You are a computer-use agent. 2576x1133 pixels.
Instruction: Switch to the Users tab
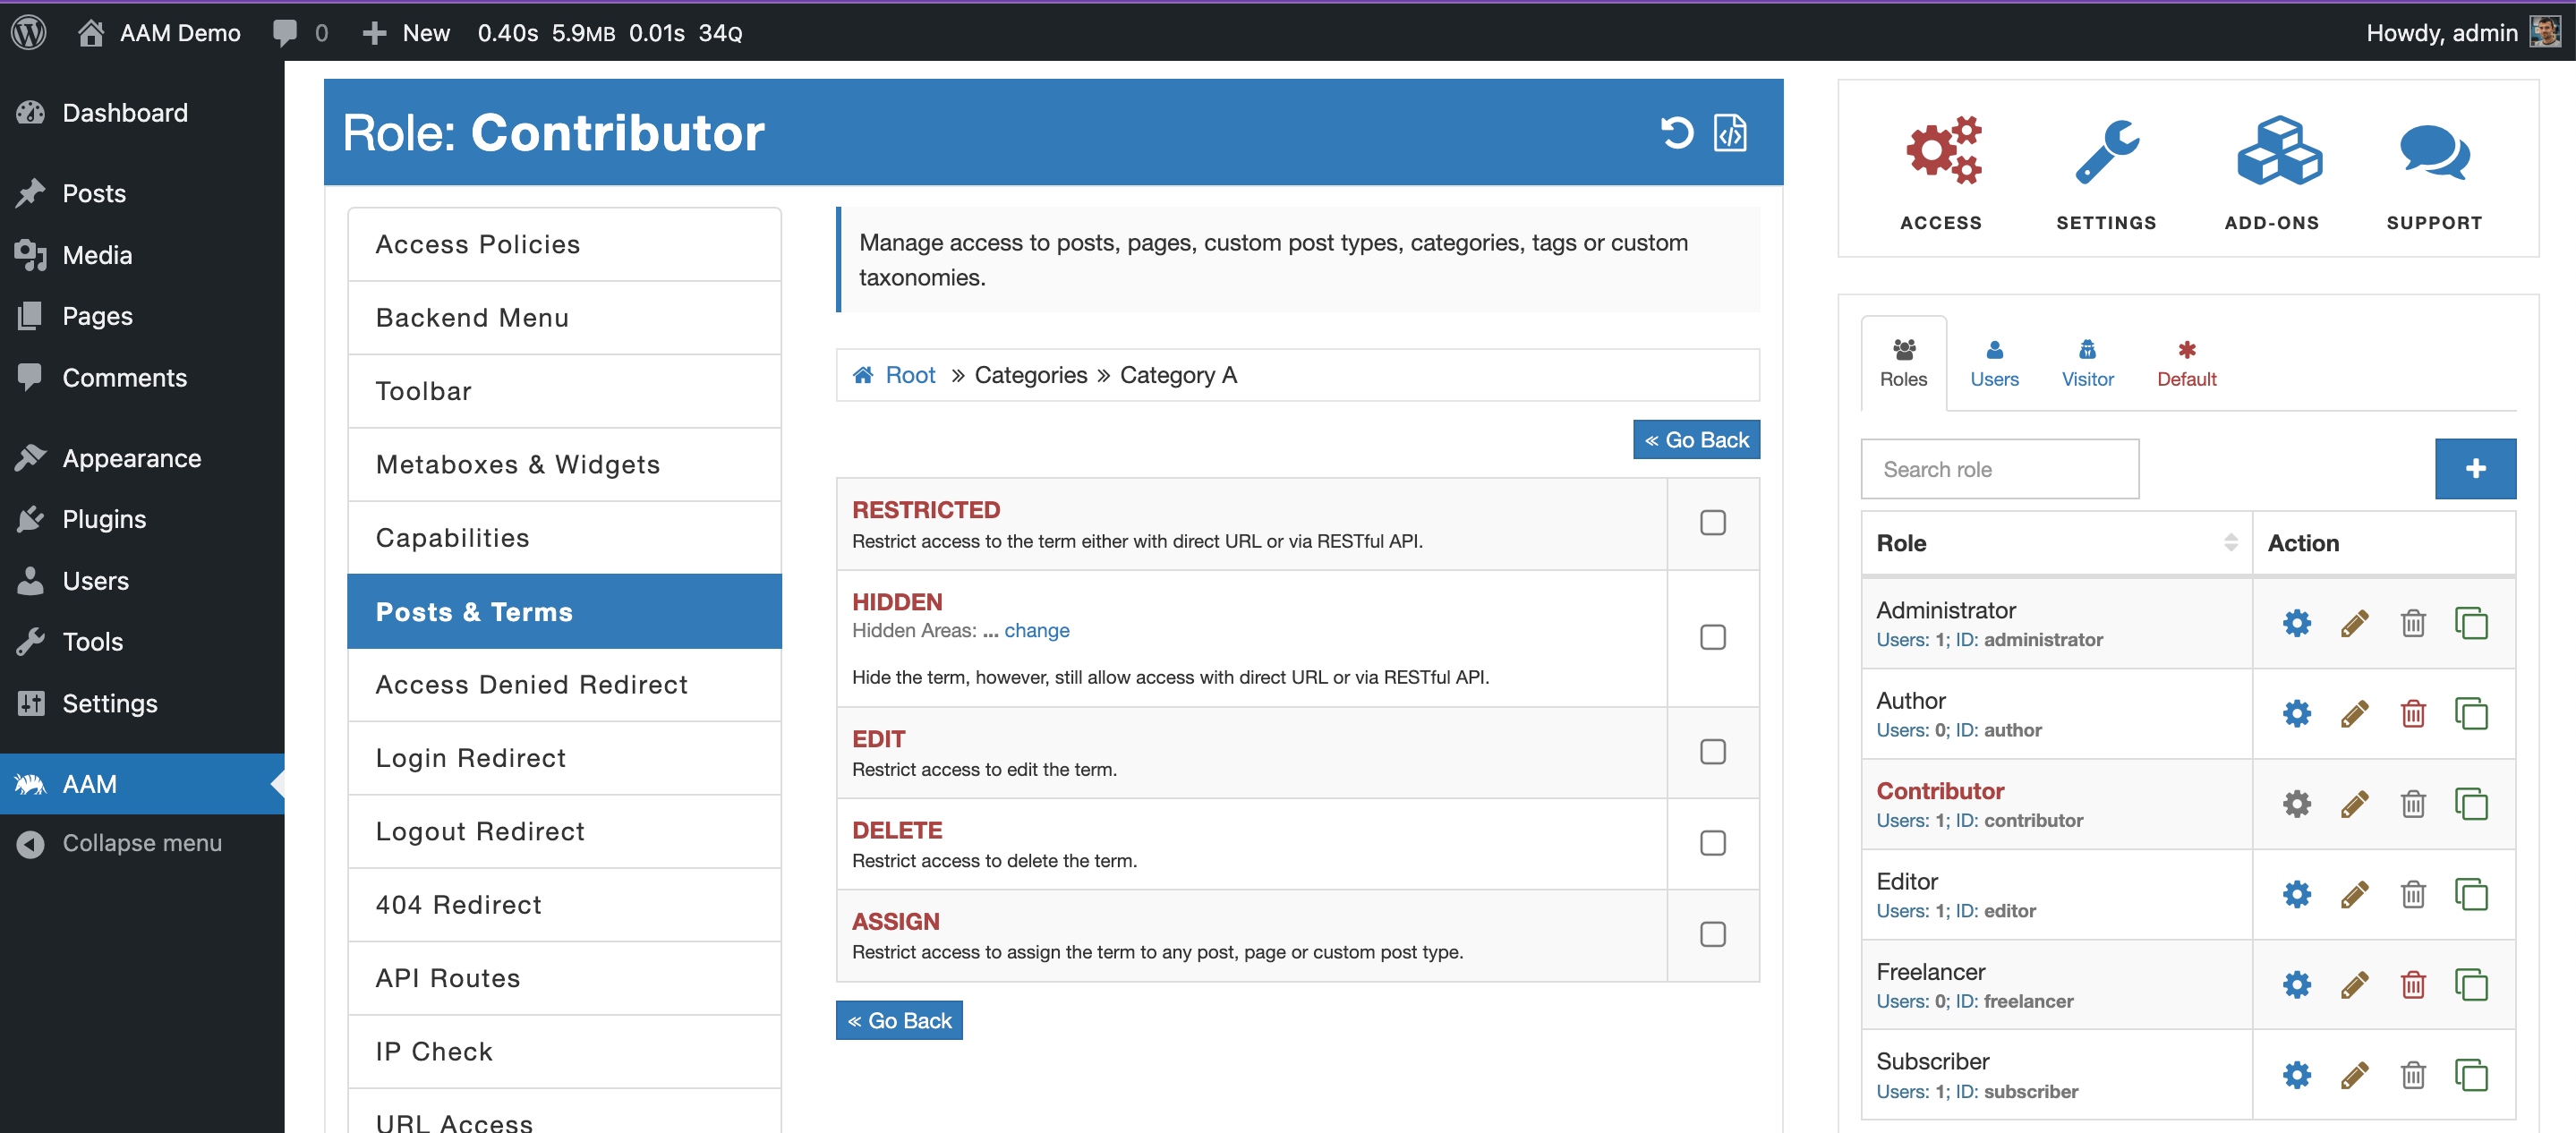1994,363
